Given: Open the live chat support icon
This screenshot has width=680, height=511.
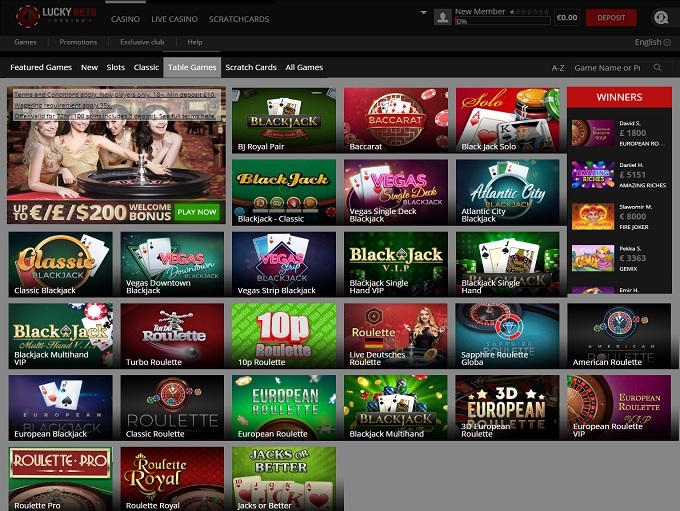Looking at the screenshot, I should tap(660, 17).
